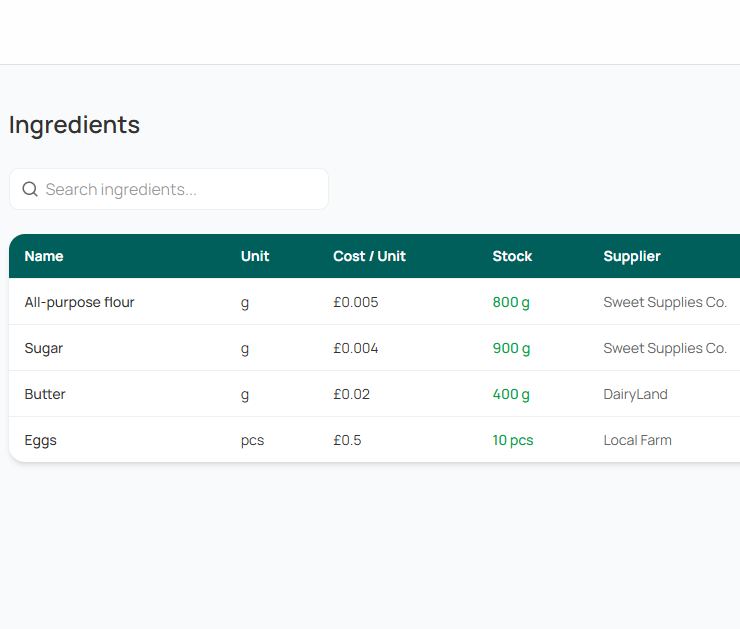
Task: Click the Local Farm supplier cell
Action: (637, 440)
